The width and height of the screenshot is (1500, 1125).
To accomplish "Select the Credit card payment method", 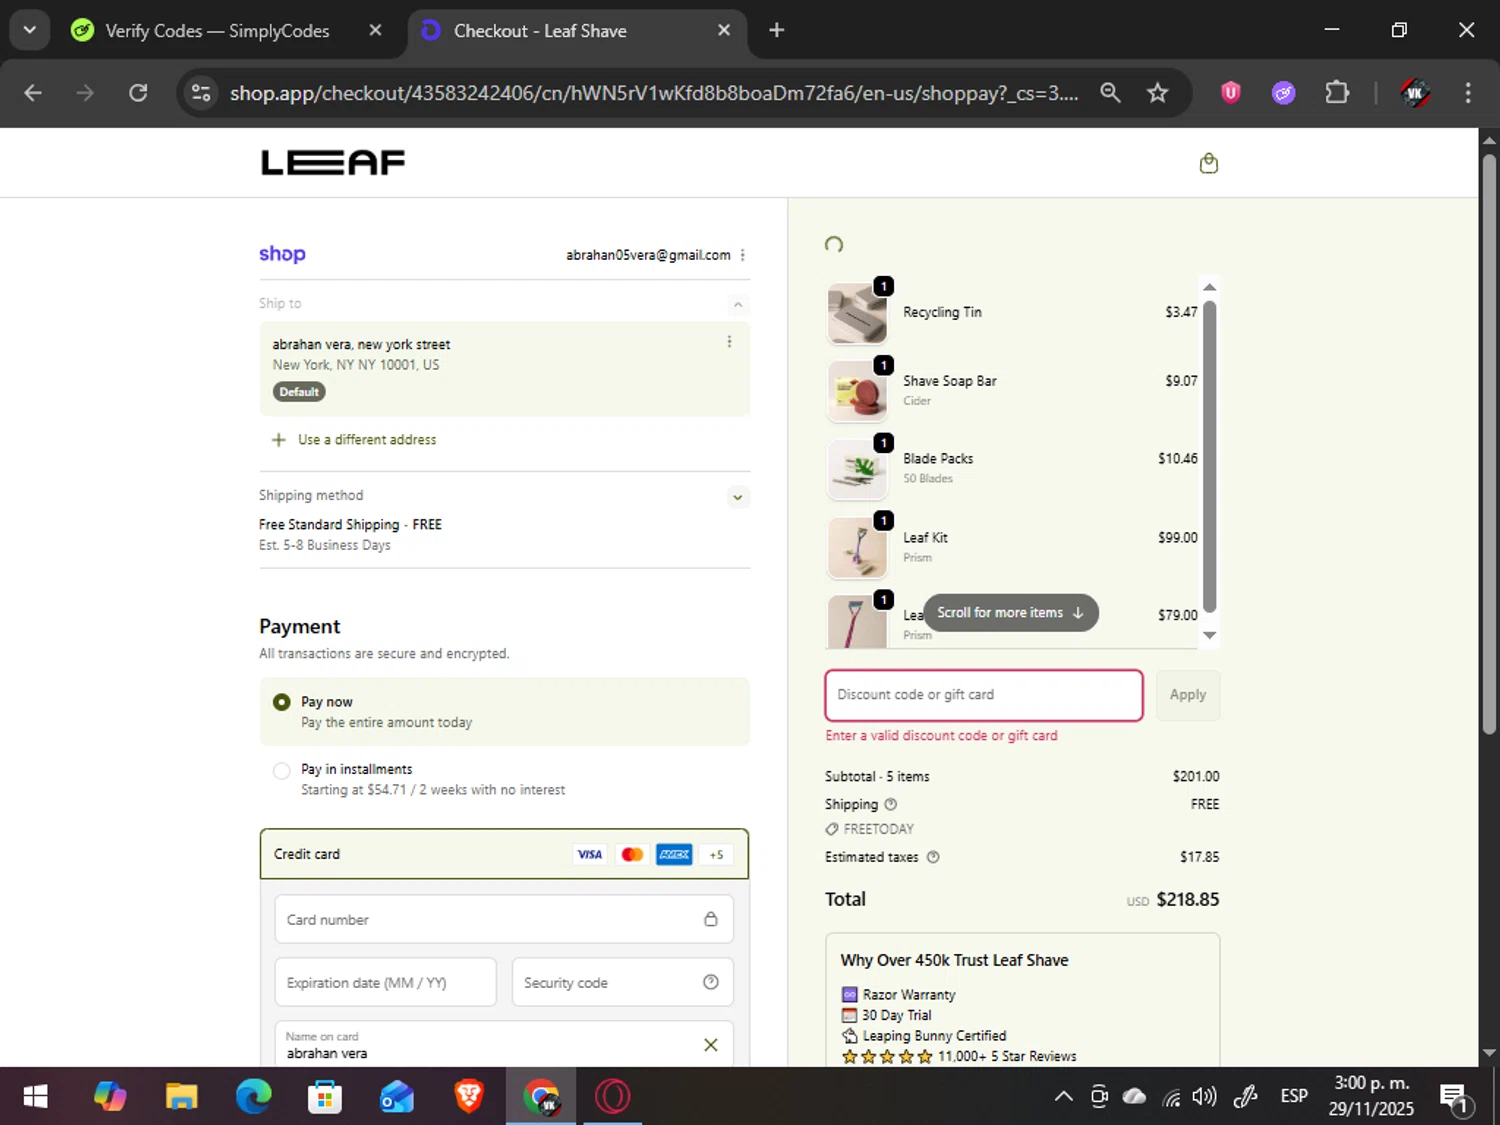I will point(504,854).
